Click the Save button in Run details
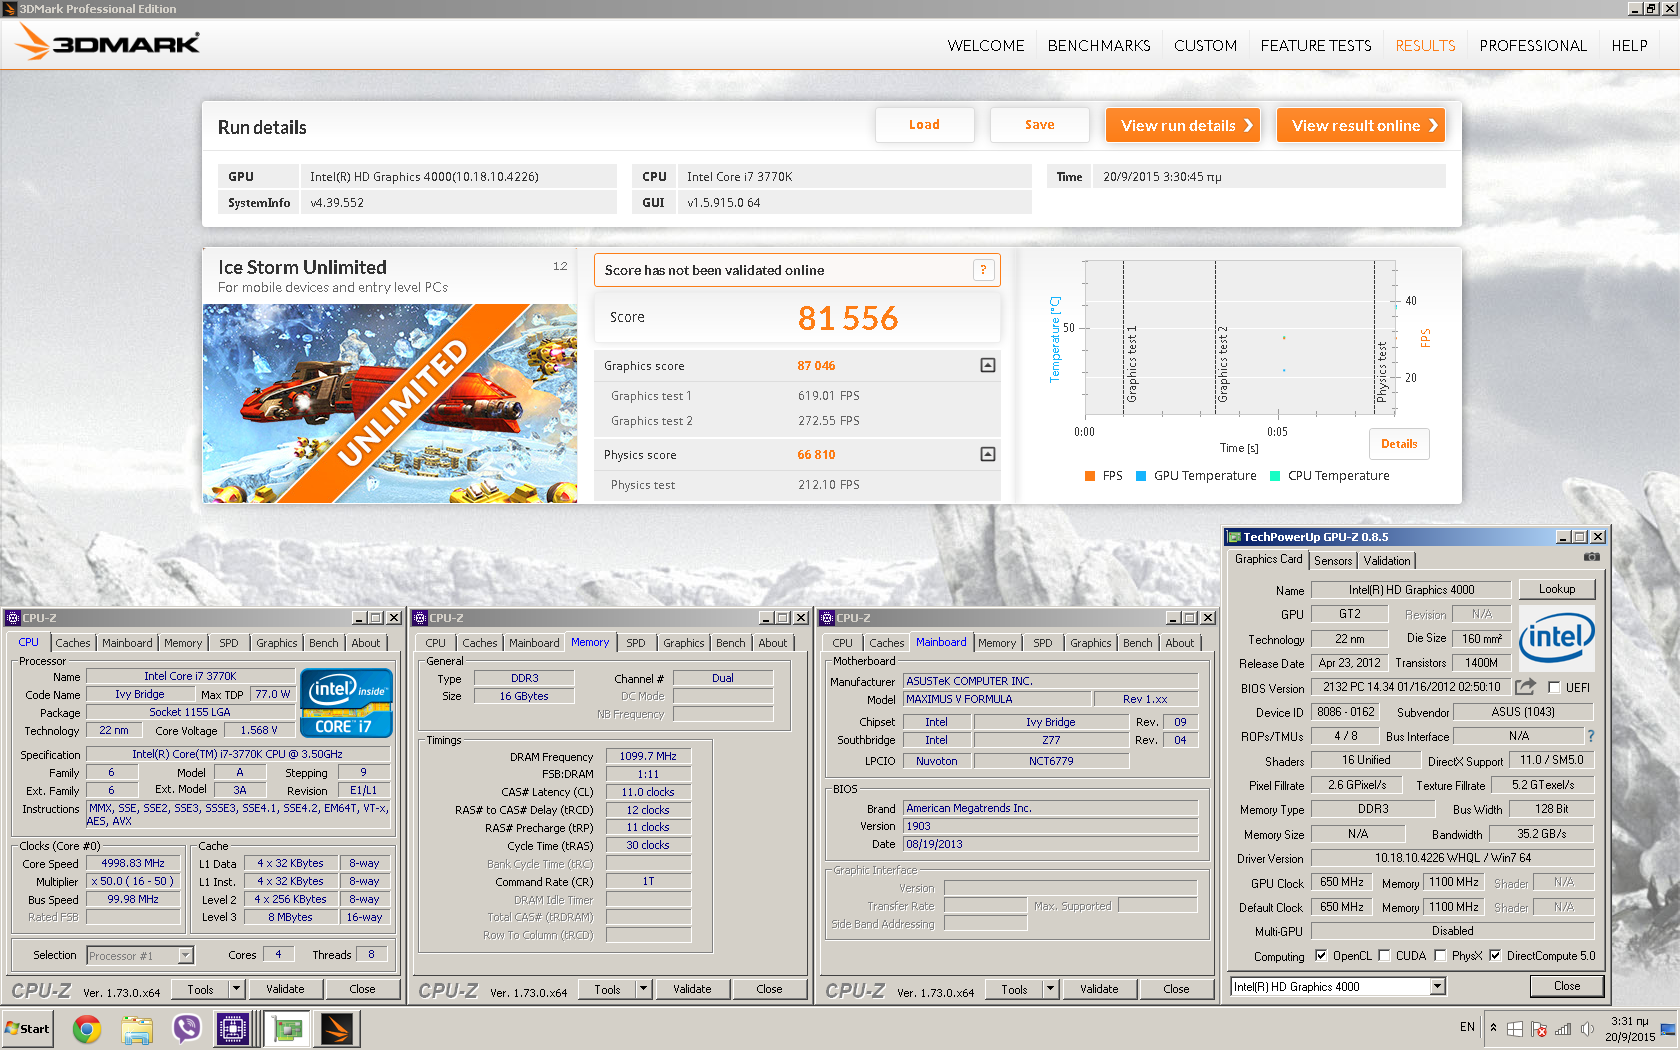1680x1050 pixels. pyautogui.click(x=1040, y=125)
